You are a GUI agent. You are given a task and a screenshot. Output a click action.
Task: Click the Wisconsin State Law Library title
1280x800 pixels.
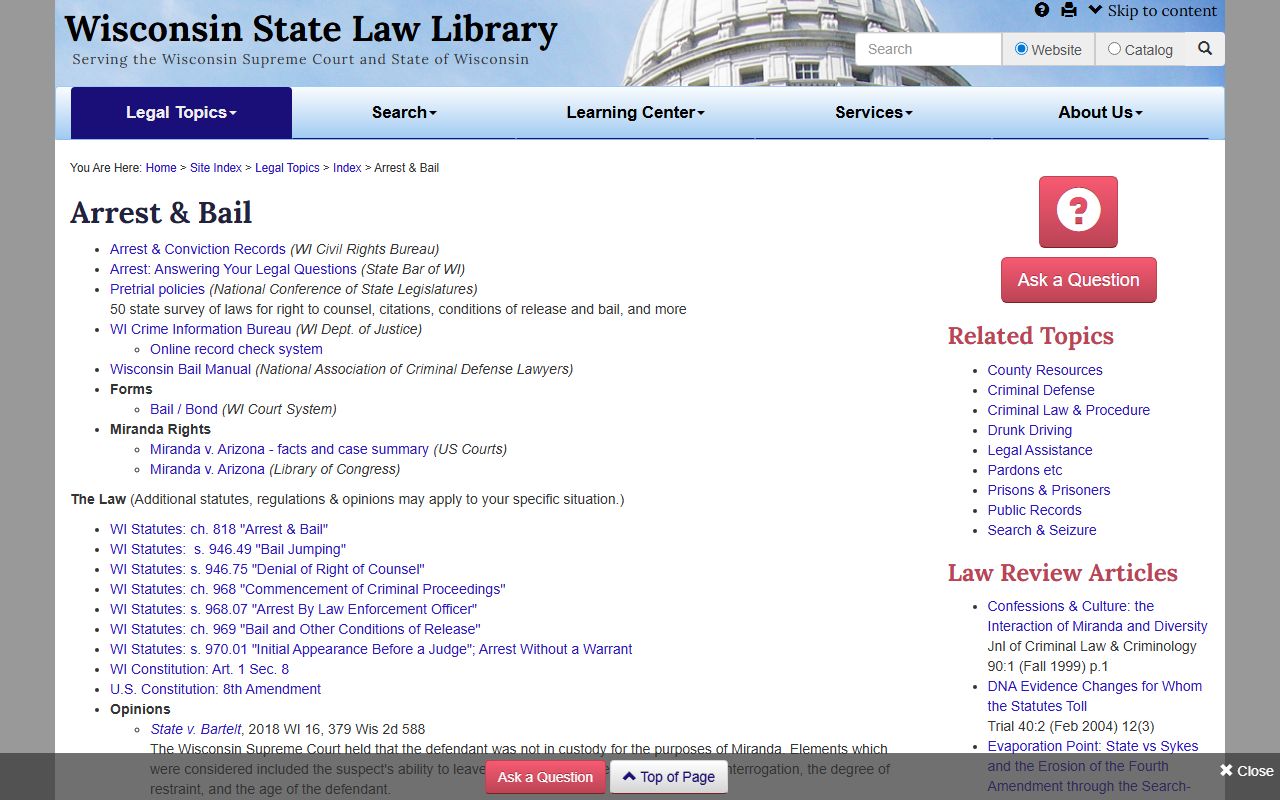tap(311, 28)
